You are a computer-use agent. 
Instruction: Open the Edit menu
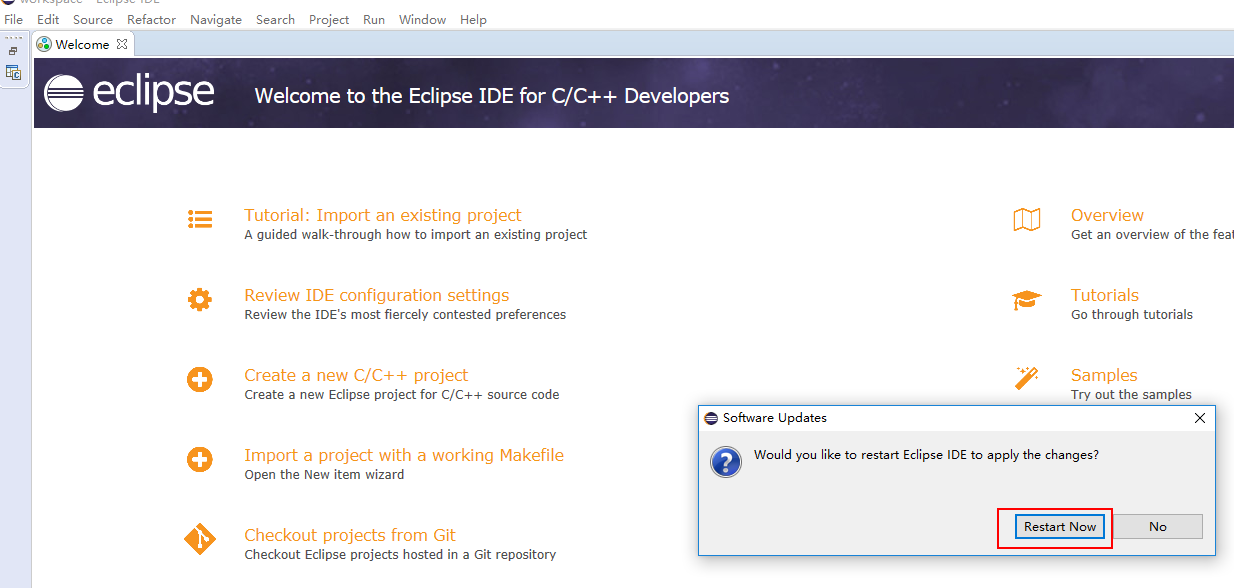[x=48, y=19]
